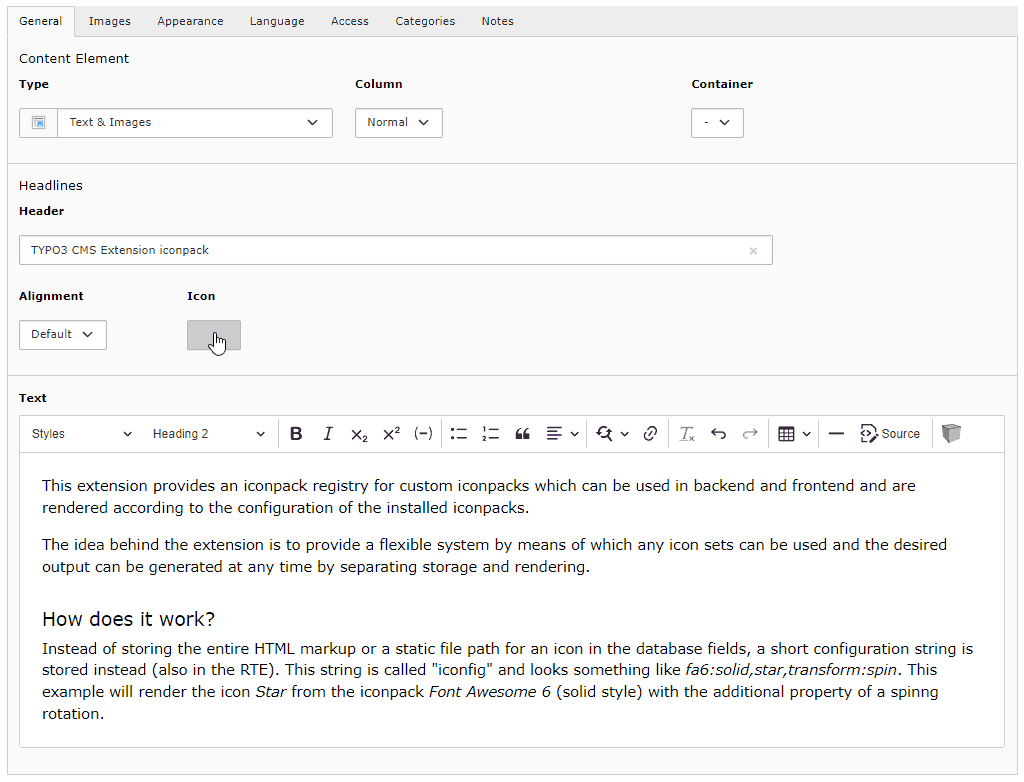Expand the Heading 2 format dropdown
Viewport: 1024px width, 782px height.
[208, 434]
